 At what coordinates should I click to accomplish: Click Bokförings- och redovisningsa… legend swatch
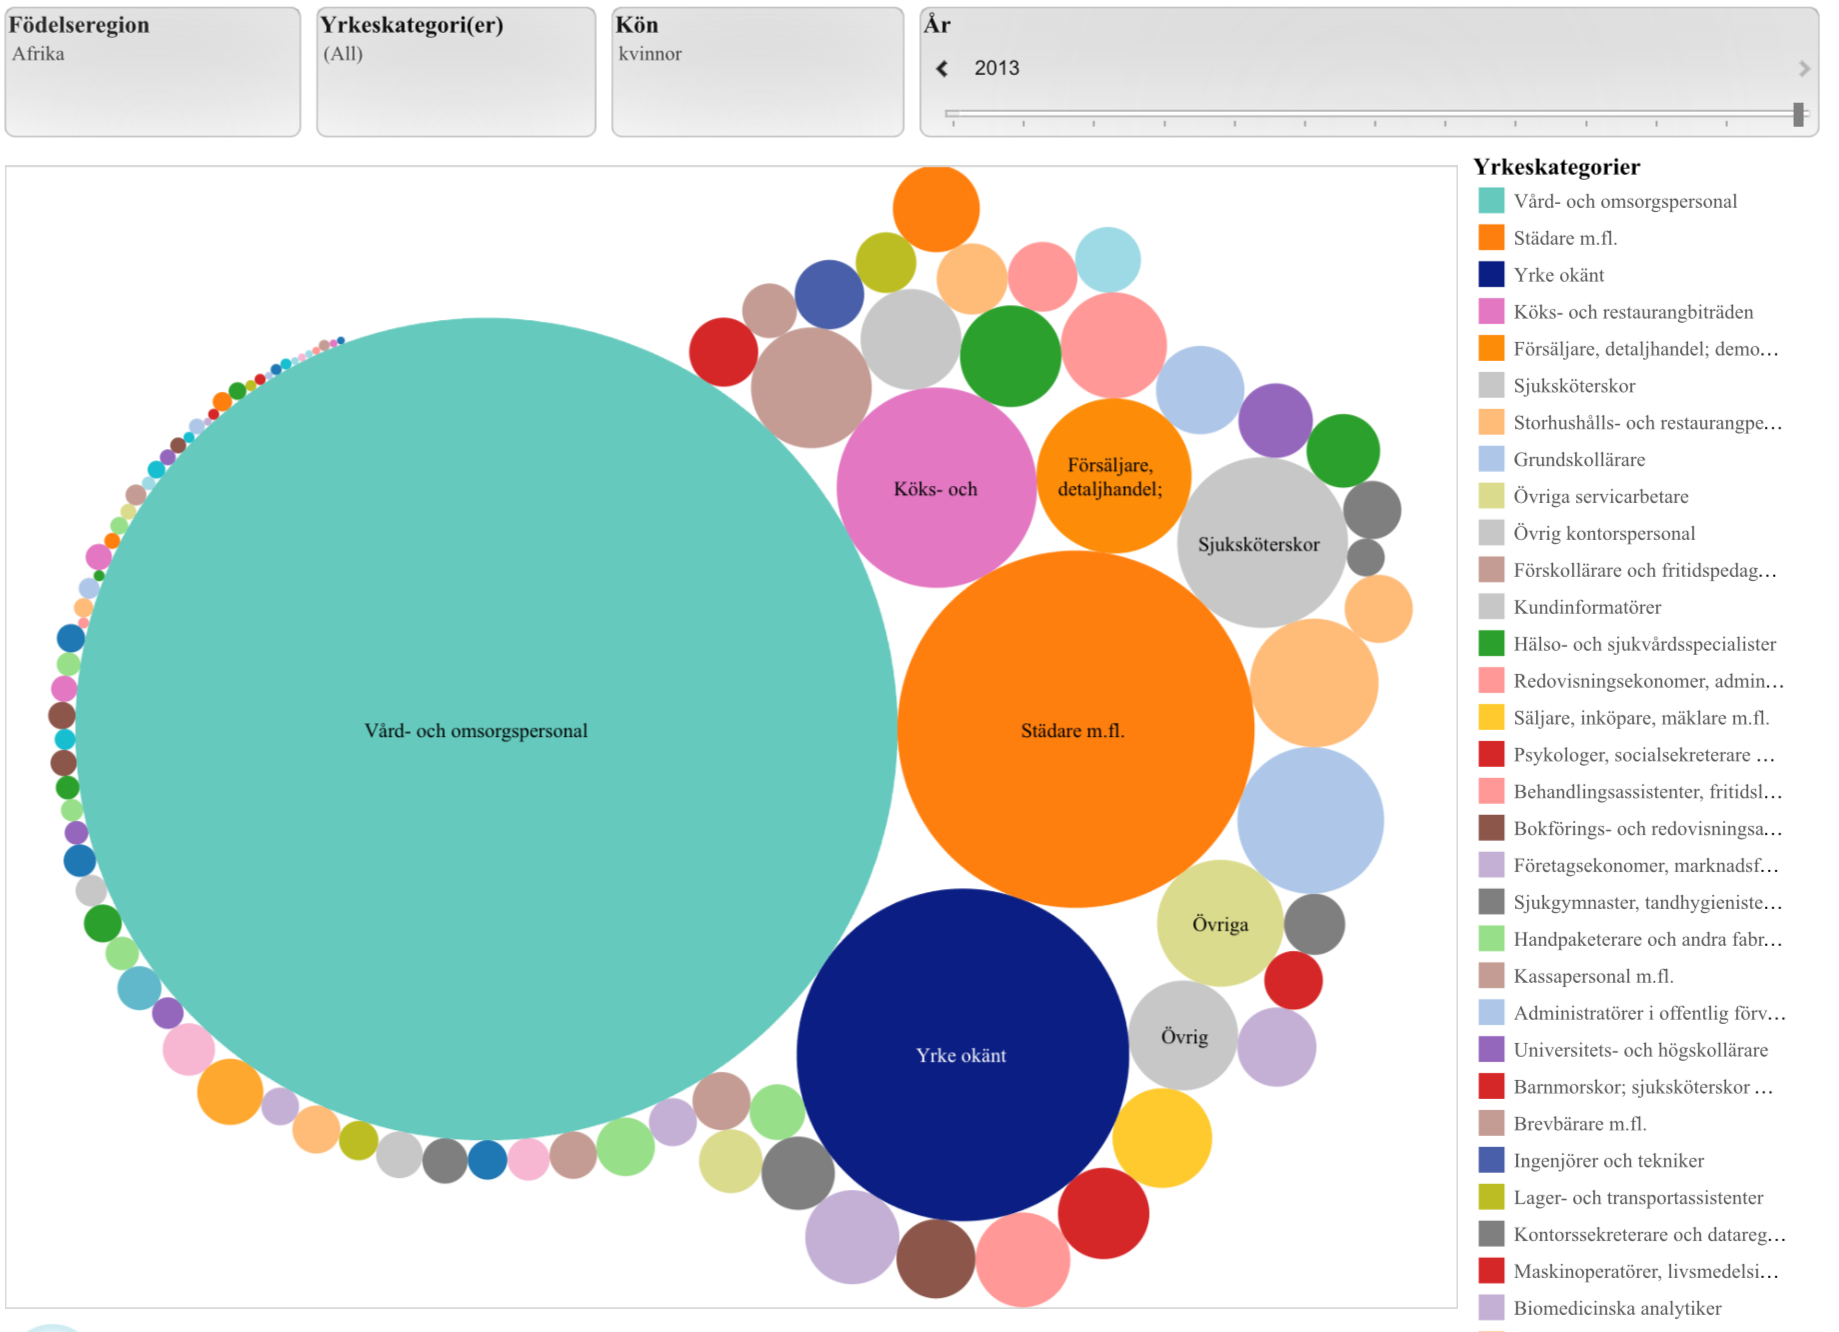tap(1491, 828)
